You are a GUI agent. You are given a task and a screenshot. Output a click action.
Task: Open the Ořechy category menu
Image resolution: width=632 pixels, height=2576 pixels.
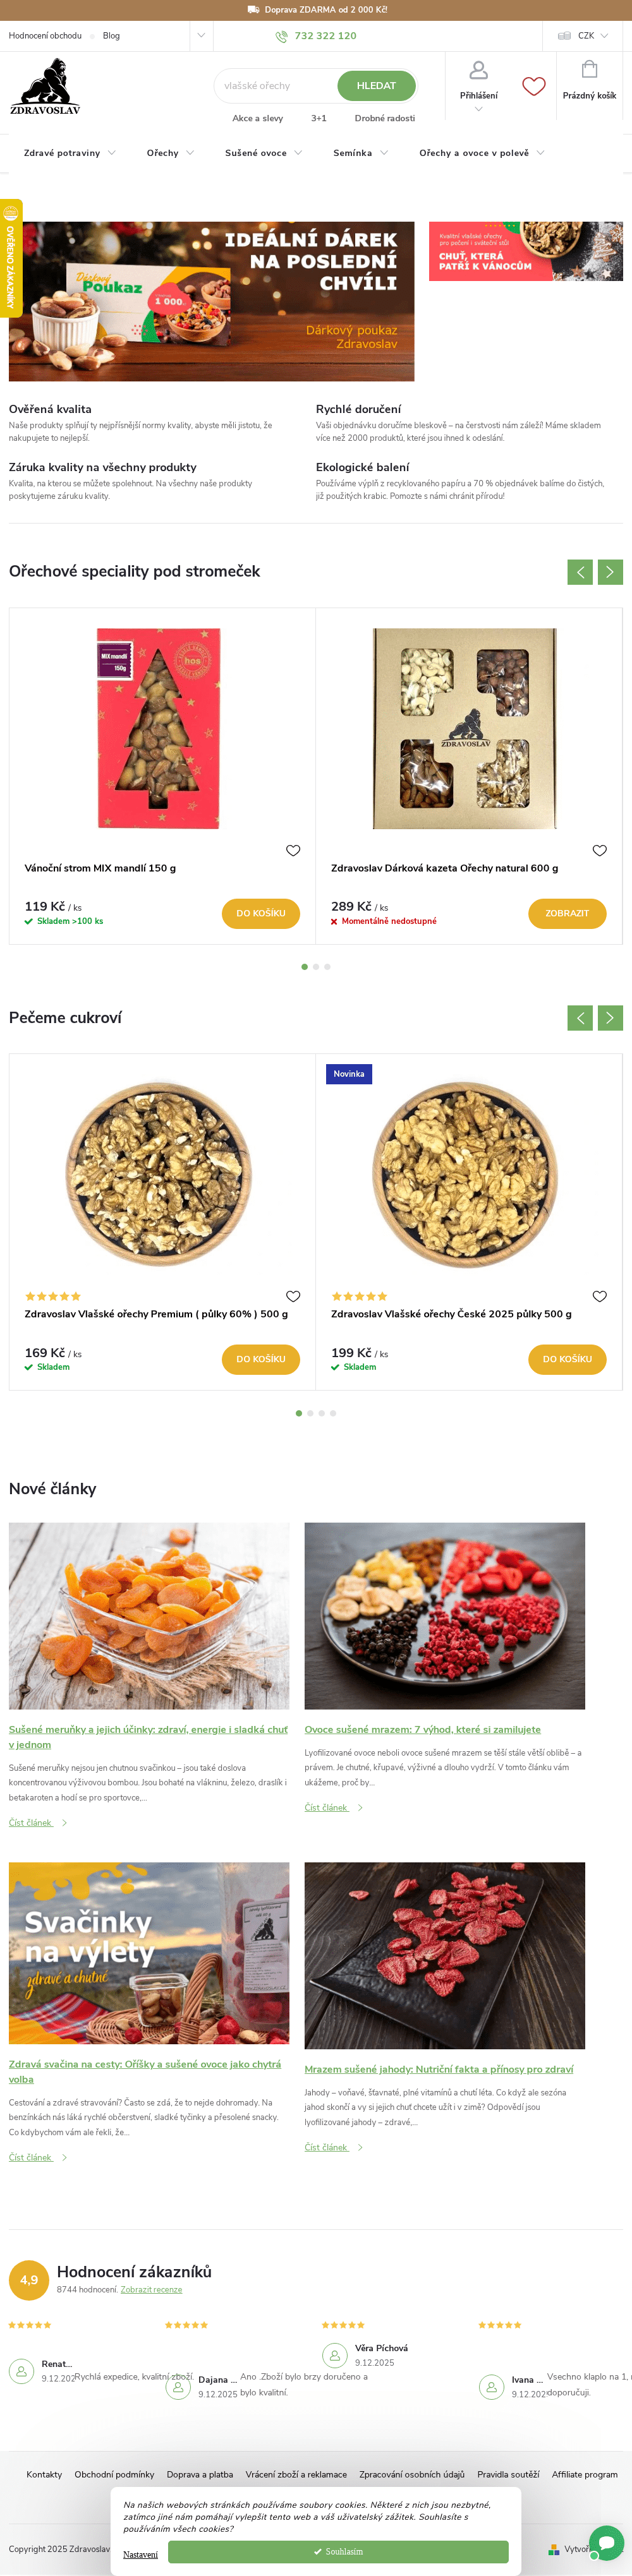(x=170, y=153)
